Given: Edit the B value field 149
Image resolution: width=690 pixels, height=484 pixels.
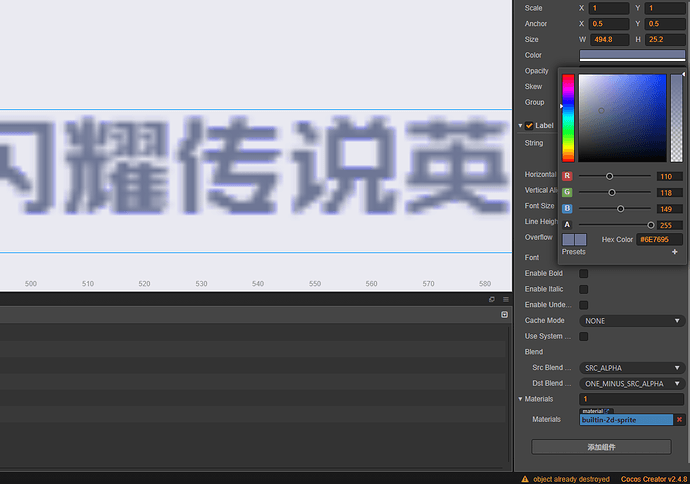Looking at the screenshot, I should (x=669, y=209).
